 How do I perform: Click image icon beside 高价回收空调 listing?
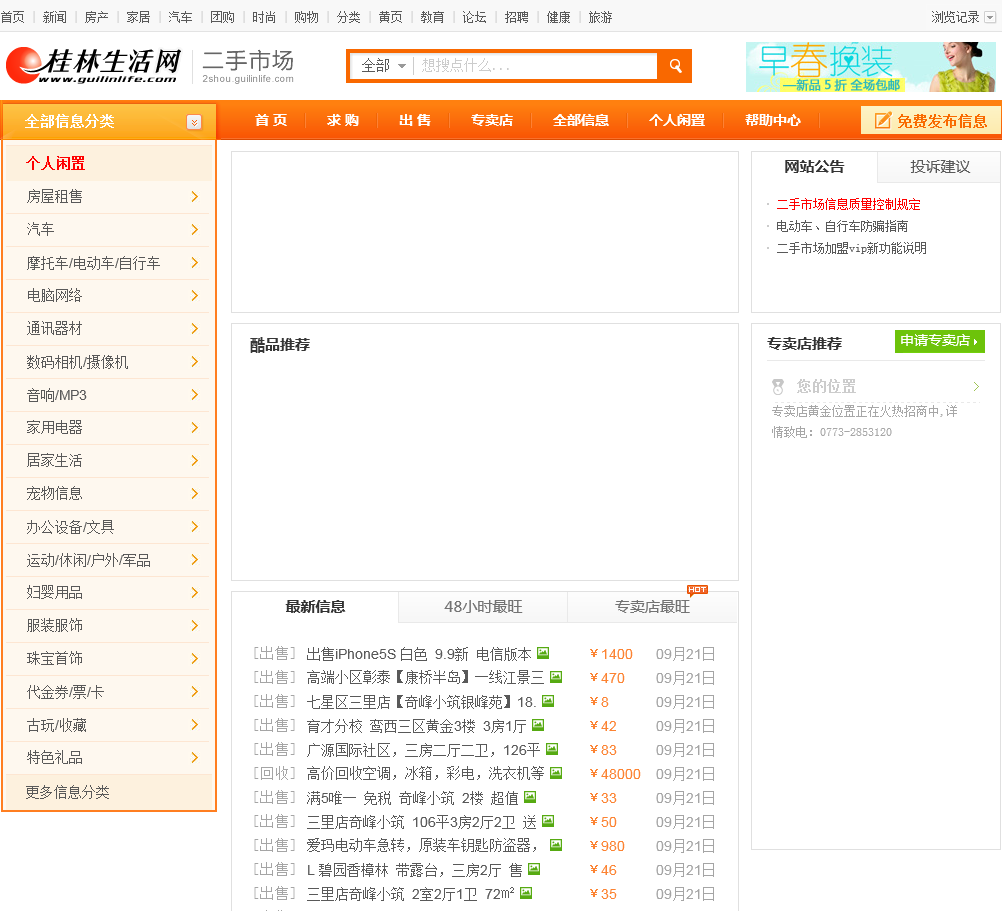point(556,772)
